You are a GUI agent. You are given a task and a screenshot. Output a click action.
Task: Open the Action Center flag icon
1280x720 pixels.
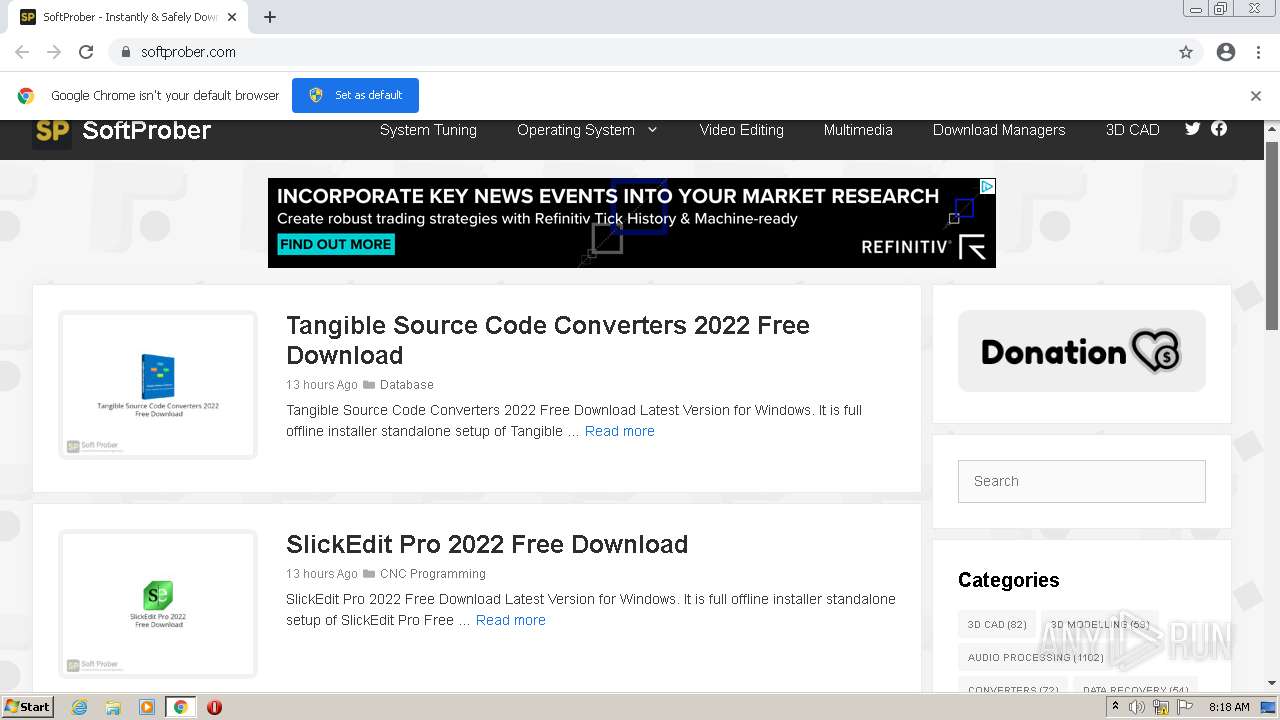[x=1185, y=707]
